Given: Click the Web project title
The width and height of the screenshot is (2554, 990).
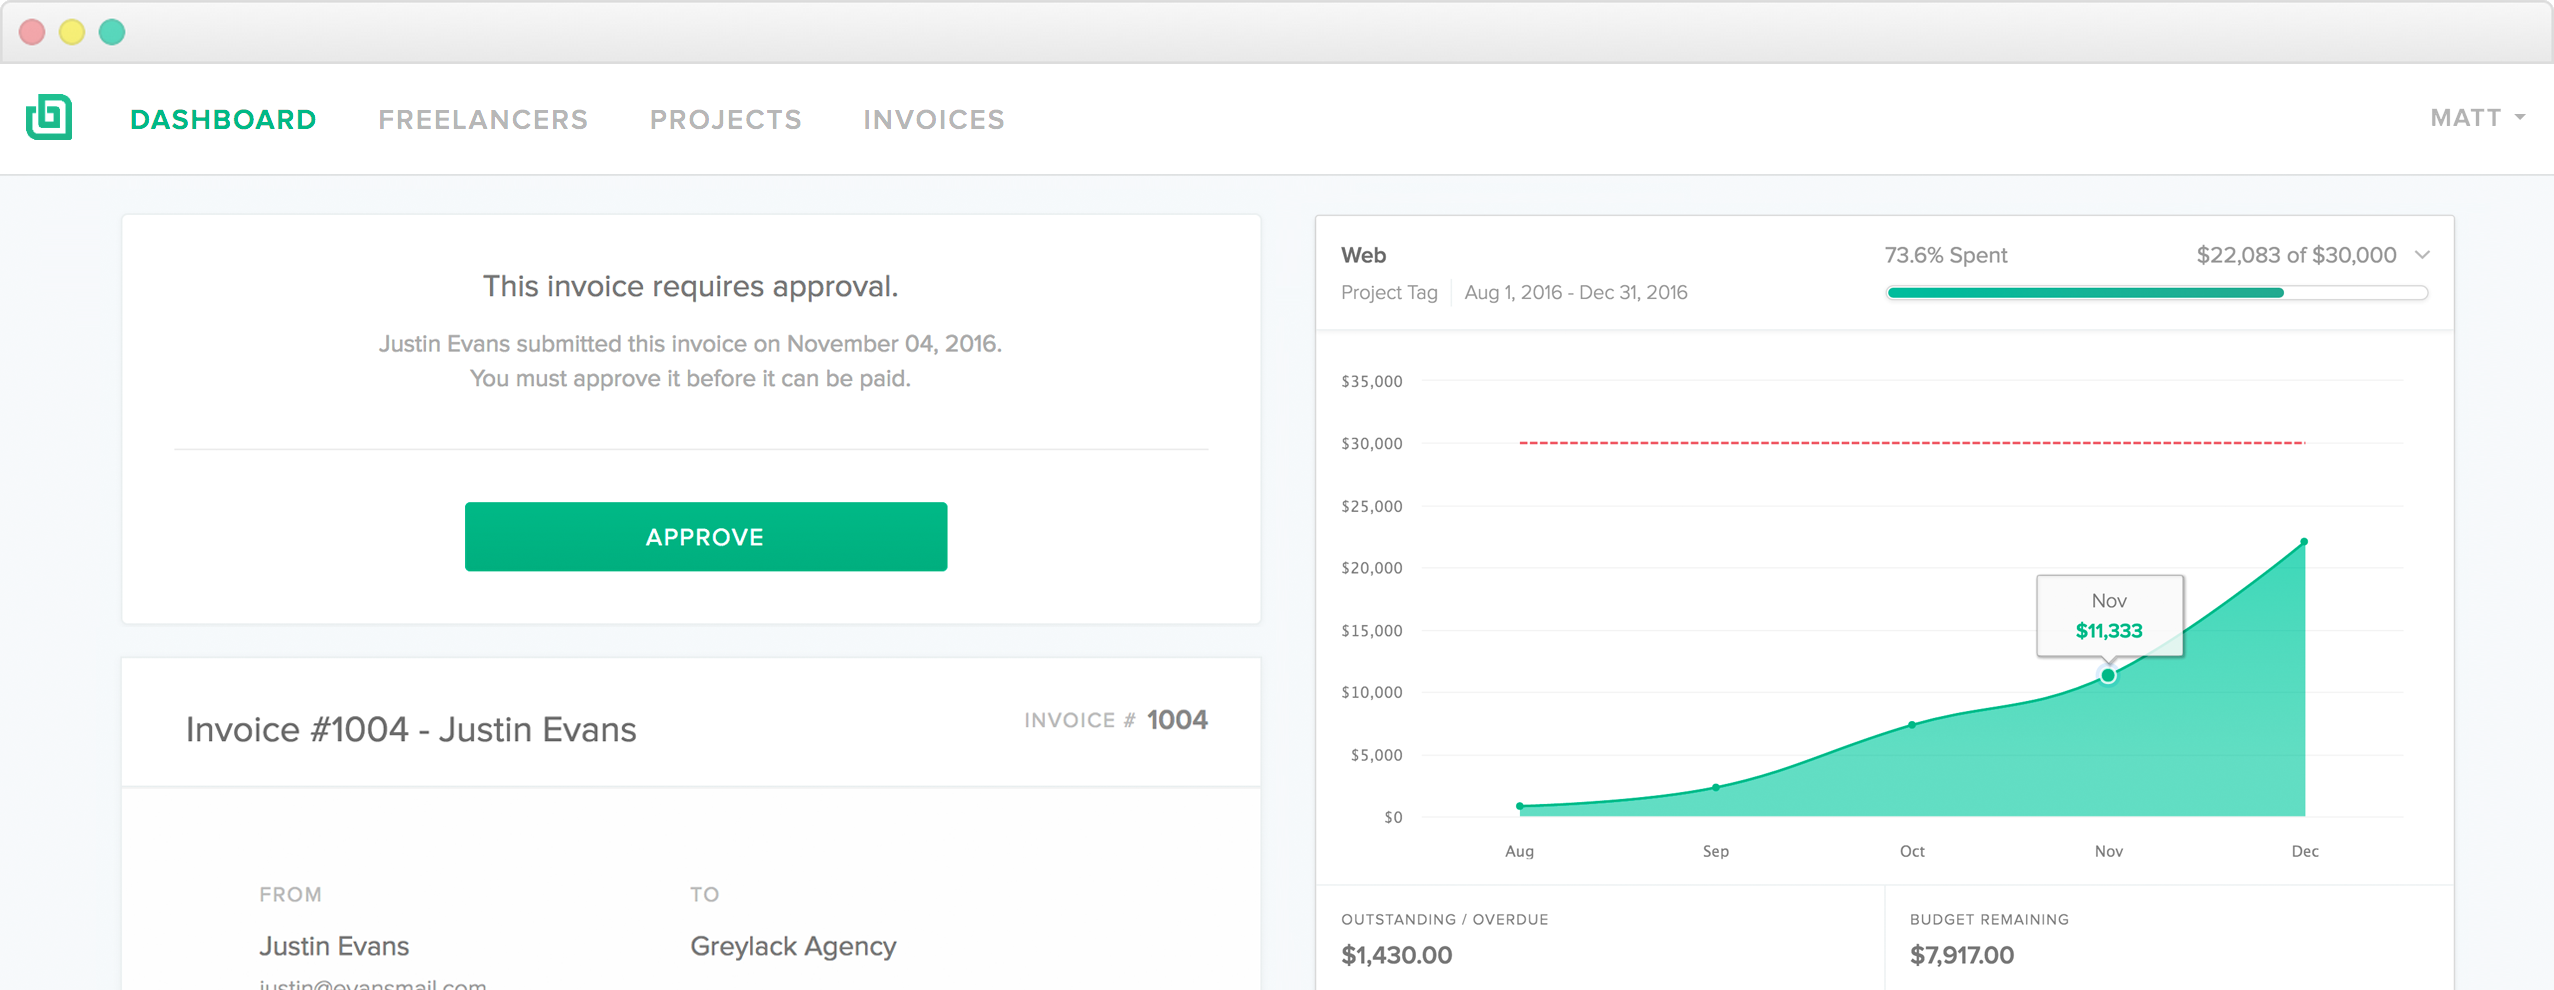Looking at the screenshot, I should (x=1363, y=255).
